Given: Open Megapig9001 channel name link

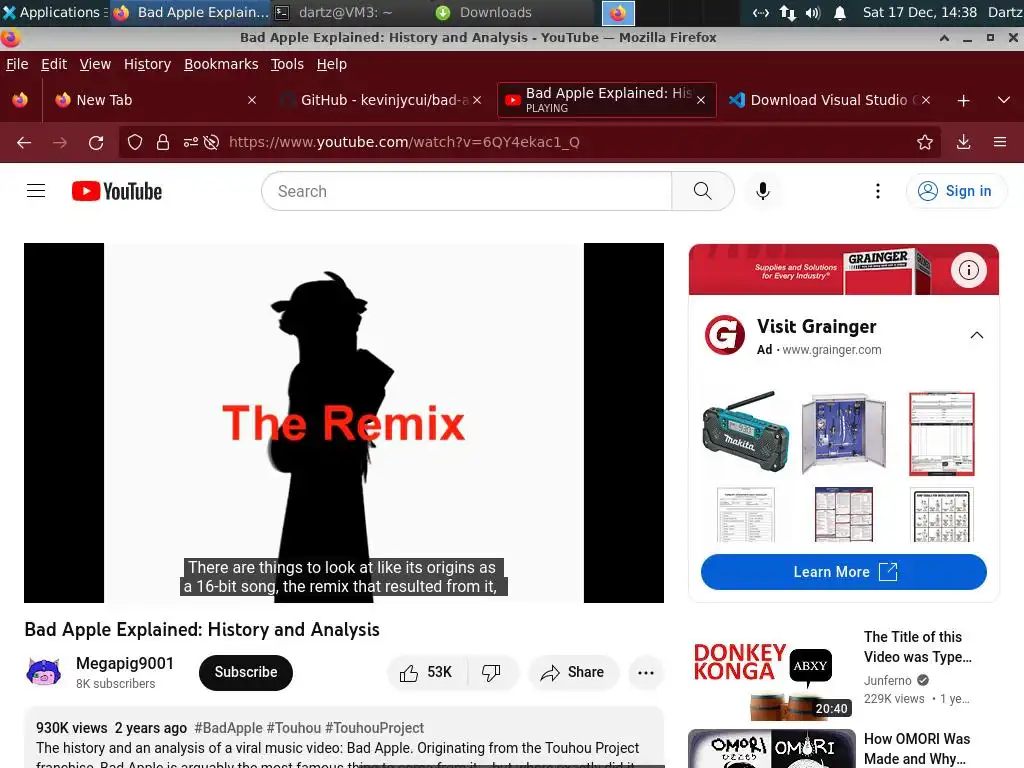Looking at the screenshot, I should pos(125,664).
